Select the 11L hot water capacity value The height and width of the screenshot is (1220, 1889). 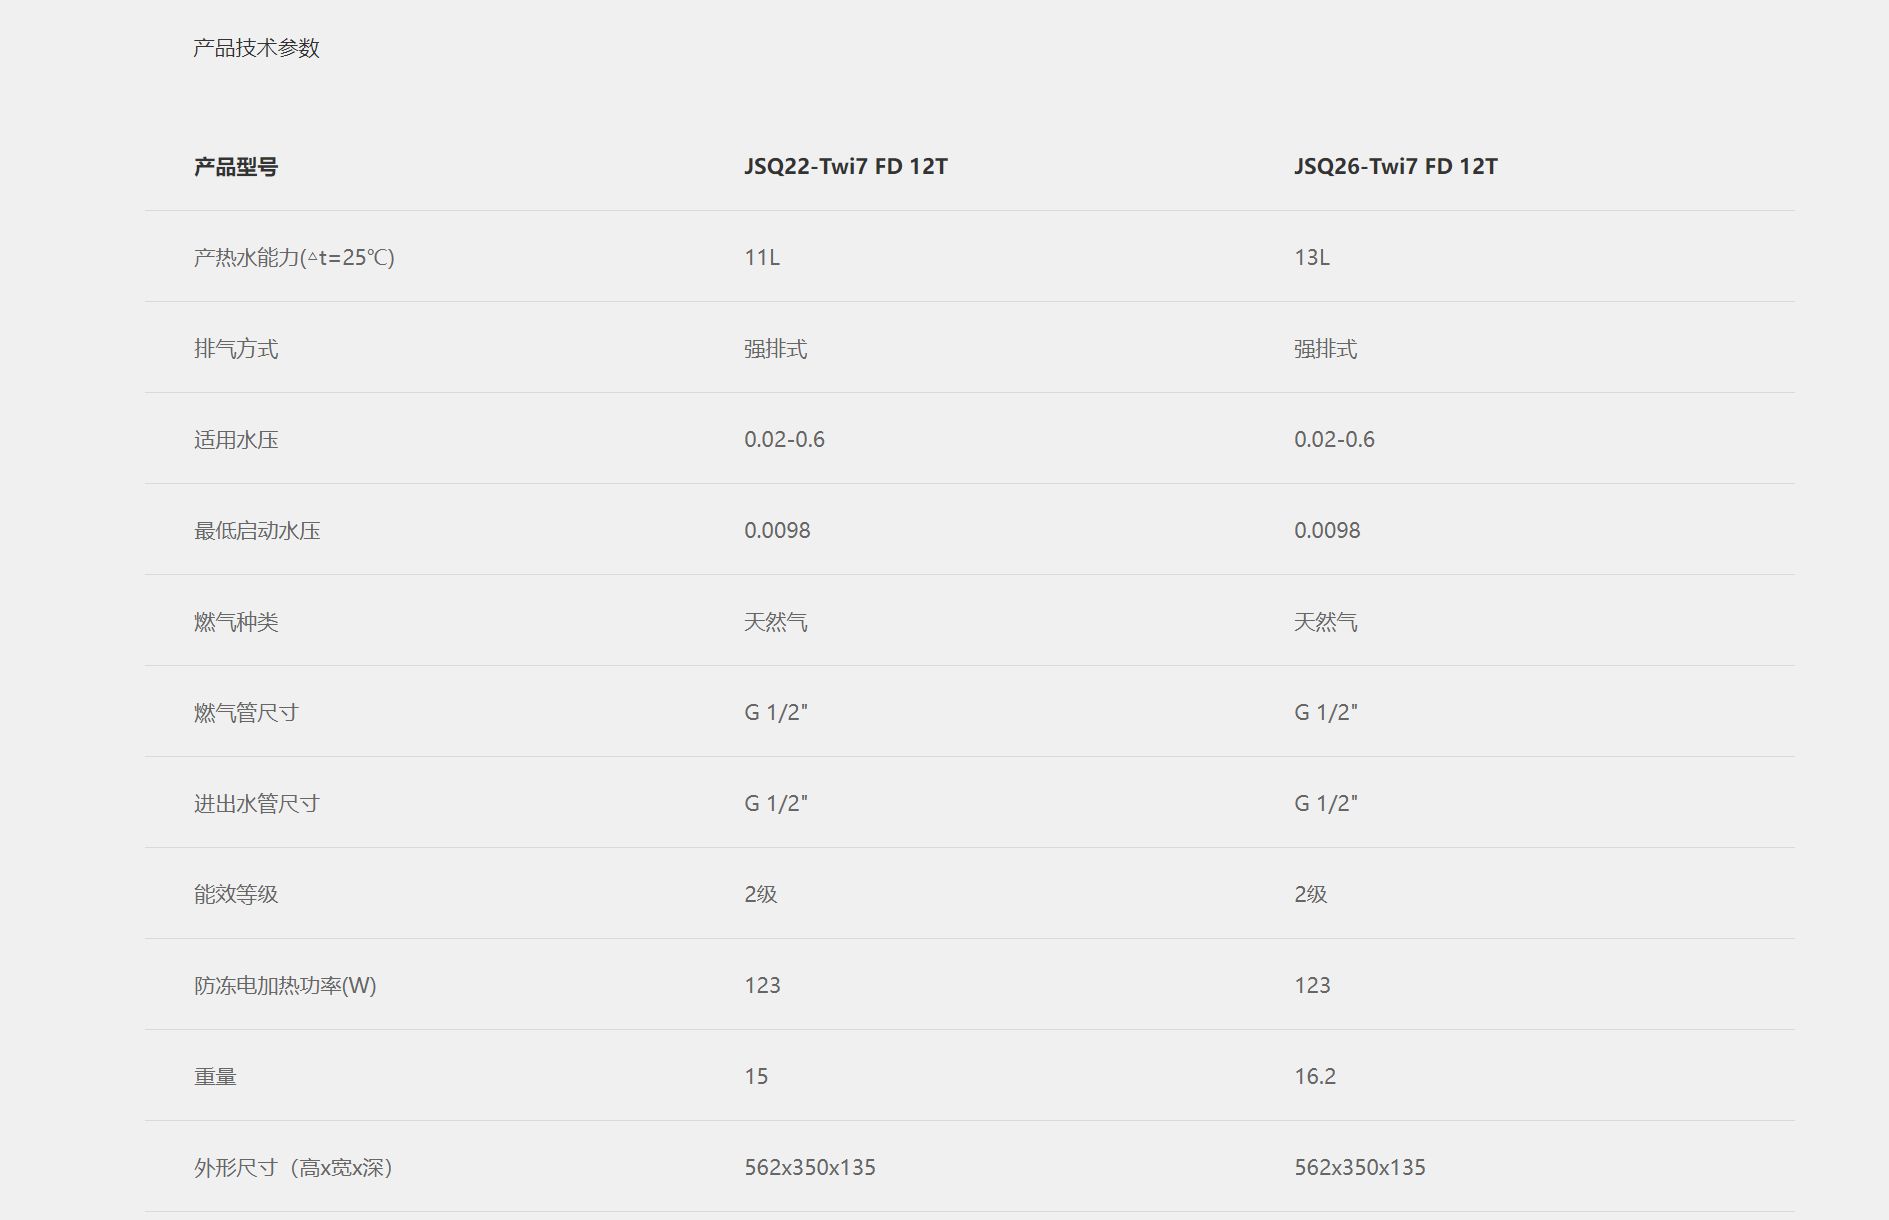click(x=762, y=257)
